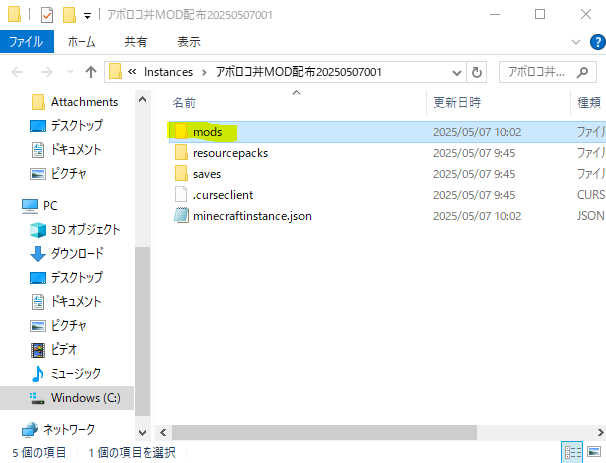The height and width of the screenshot is (463, 606).
Task: Click the Network globe icon
Action: click(30, 430)
